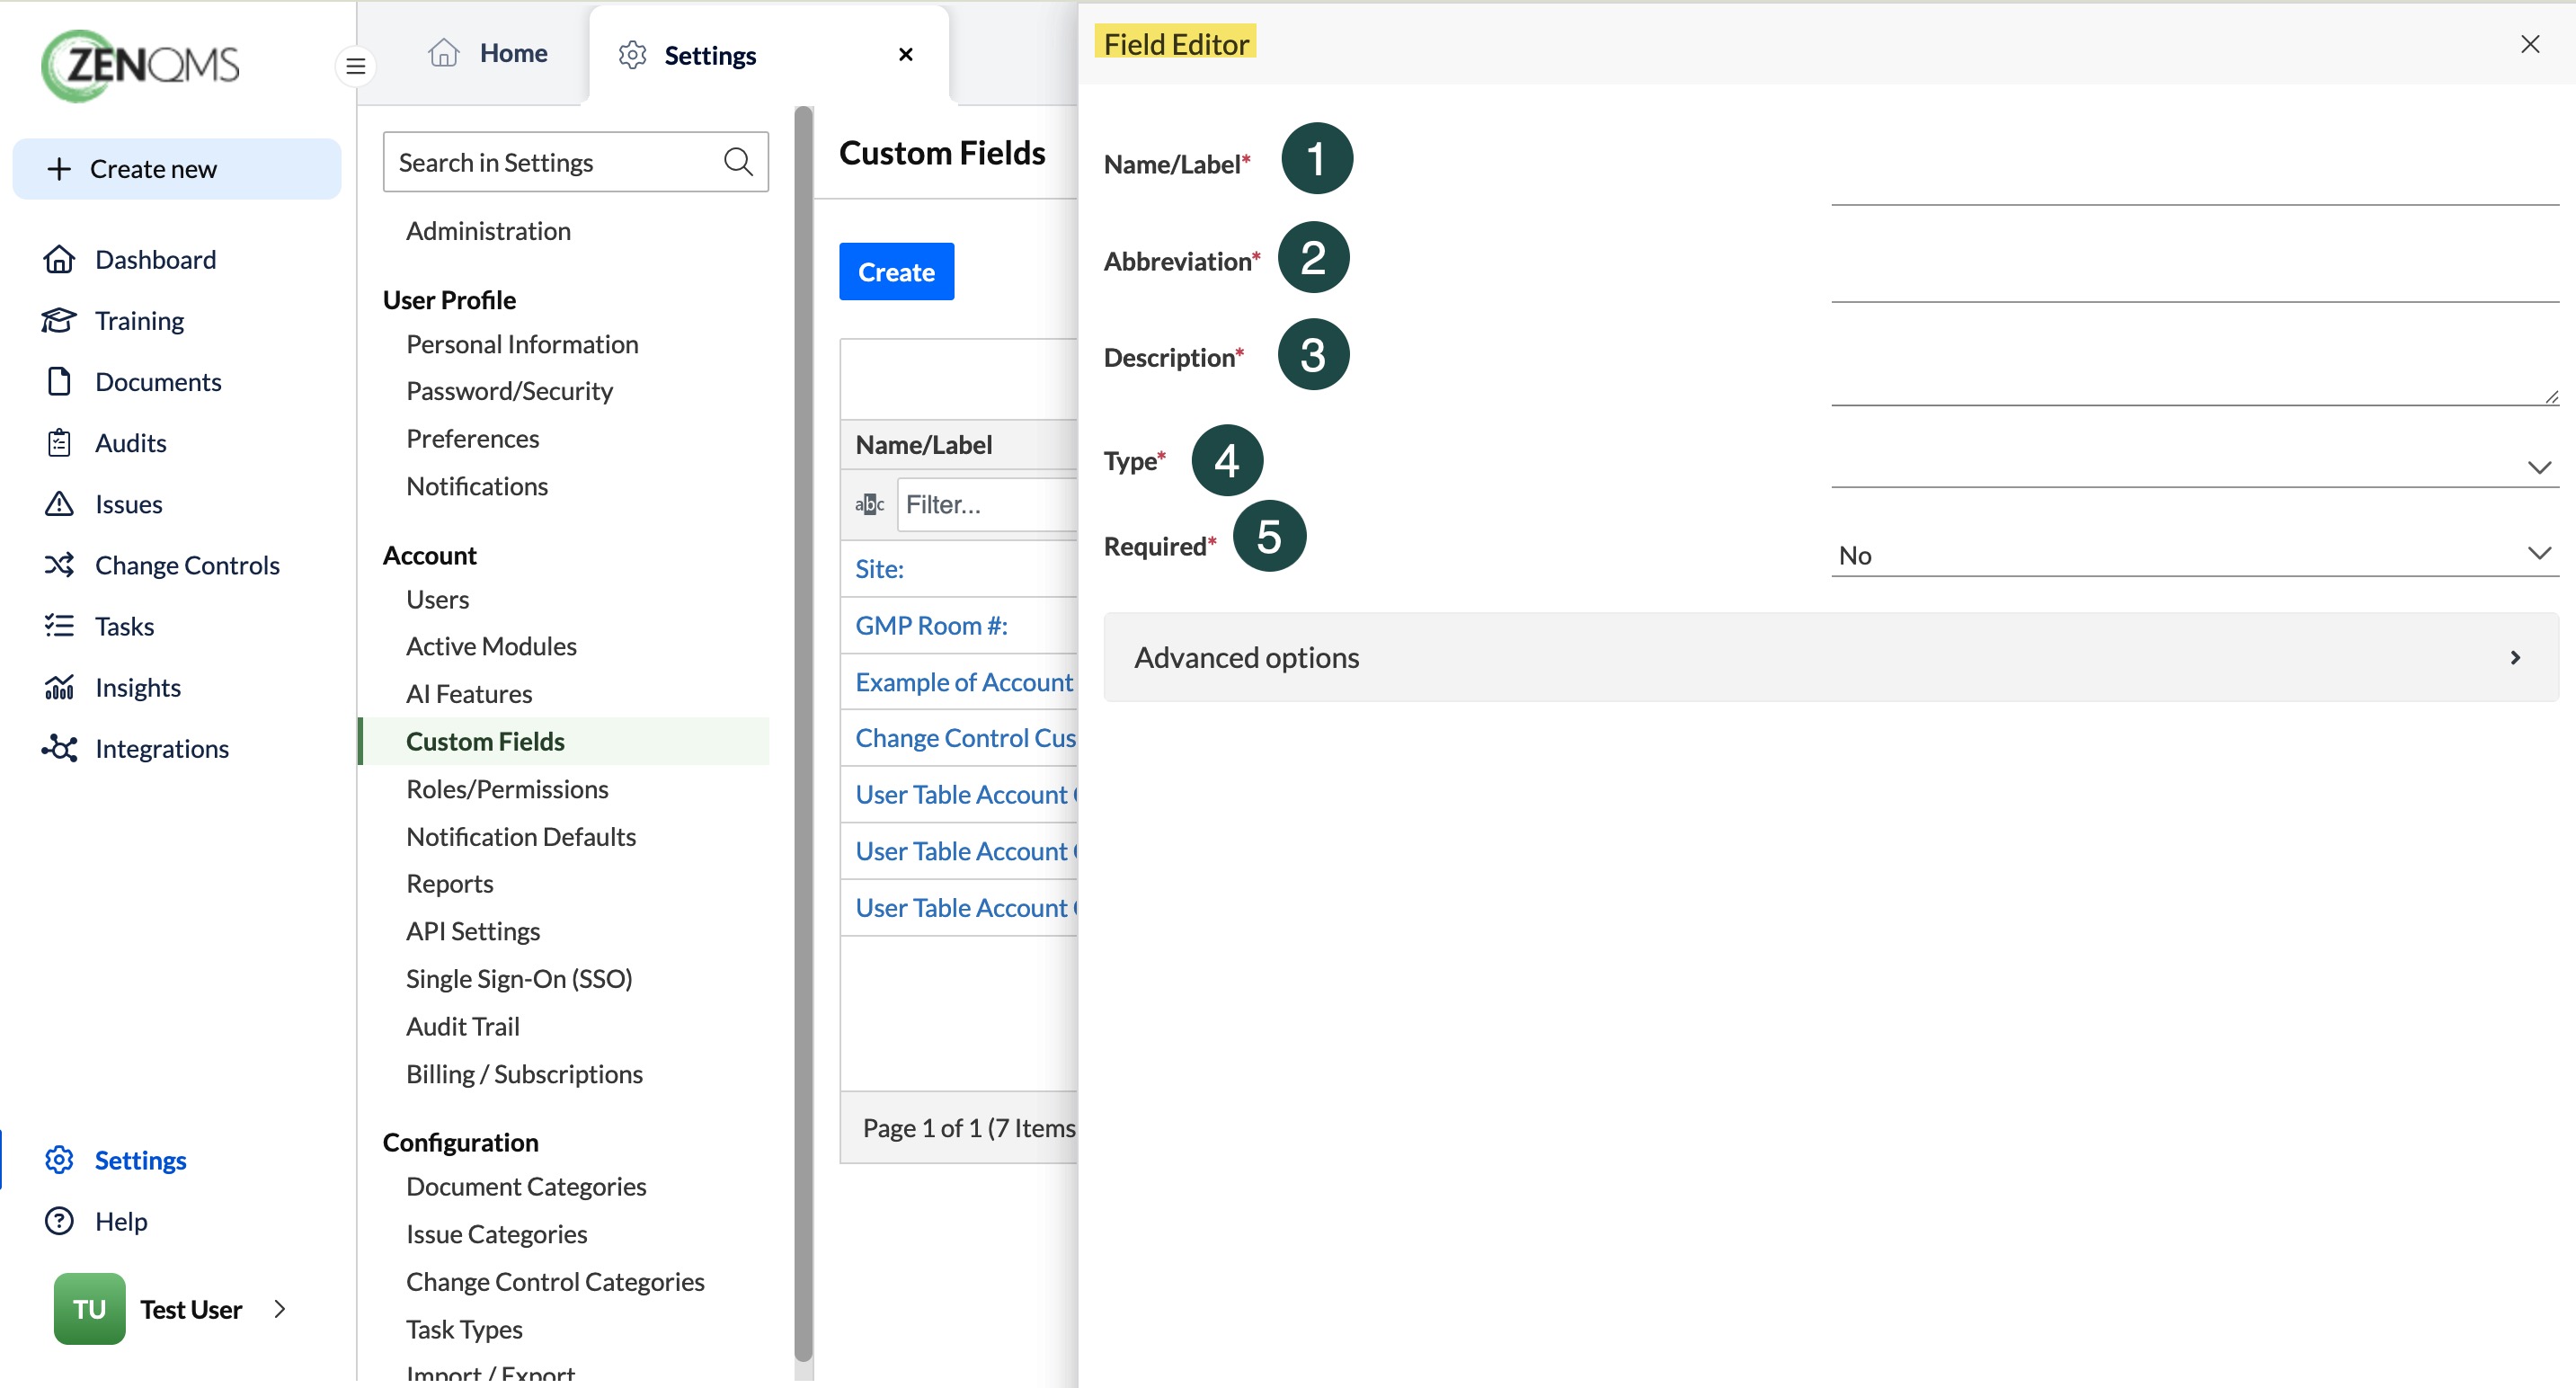2576x1388 pixels.
Task: Click the settings list vertical scrollbar
Action: (803, 735)
